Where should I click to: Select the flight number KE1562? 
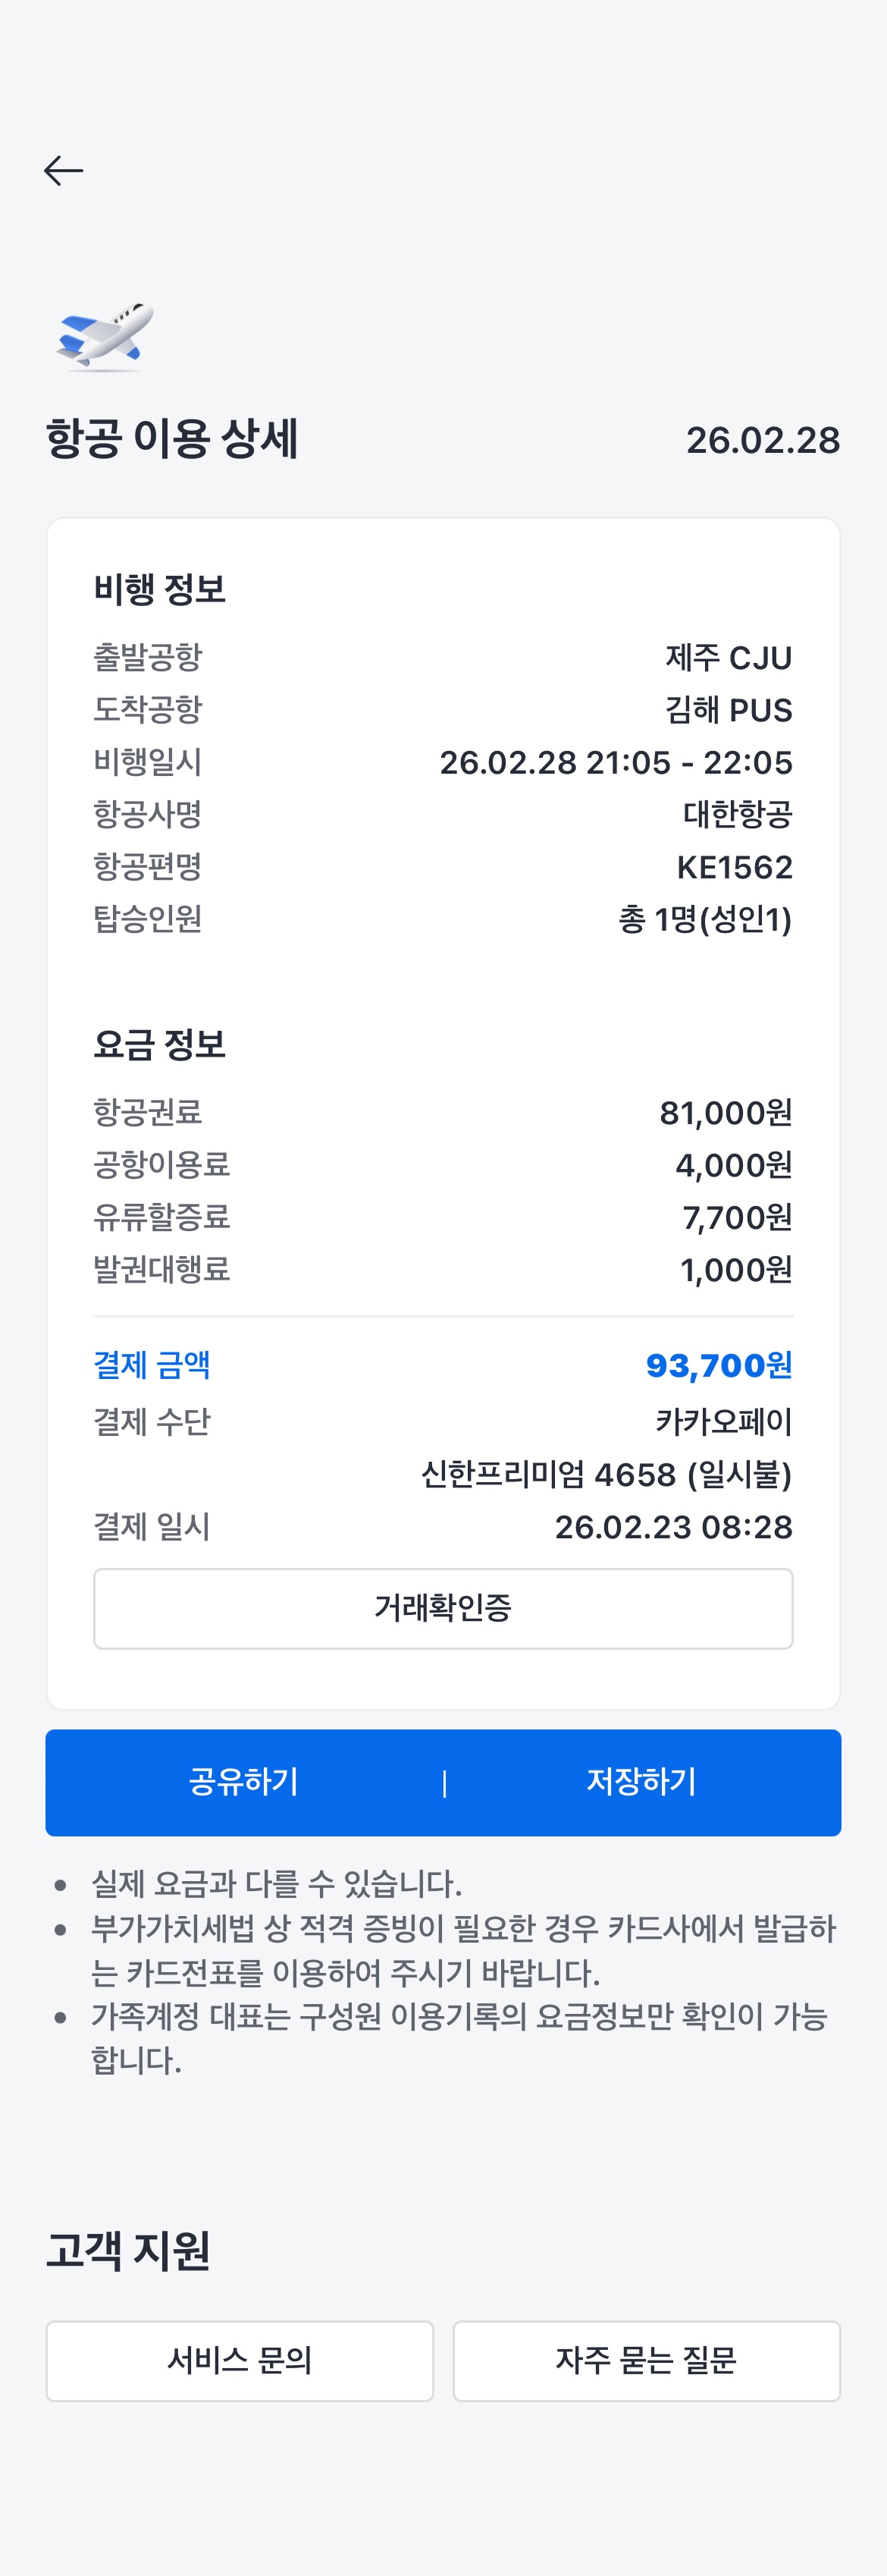point(734,867)
